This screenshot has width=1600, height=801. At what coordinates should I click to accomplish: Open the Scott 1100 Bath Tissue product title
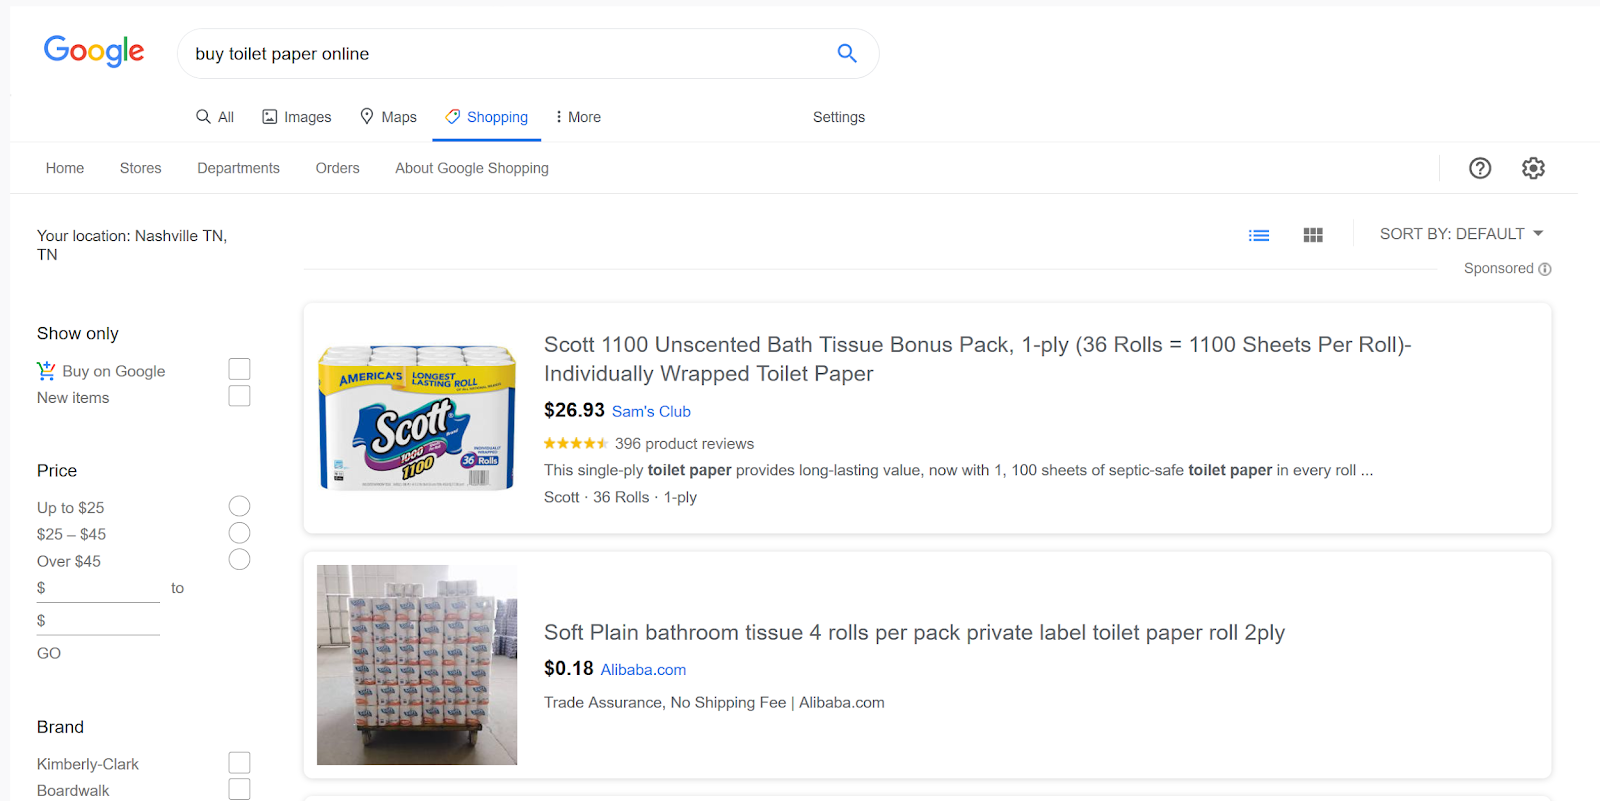977,359
